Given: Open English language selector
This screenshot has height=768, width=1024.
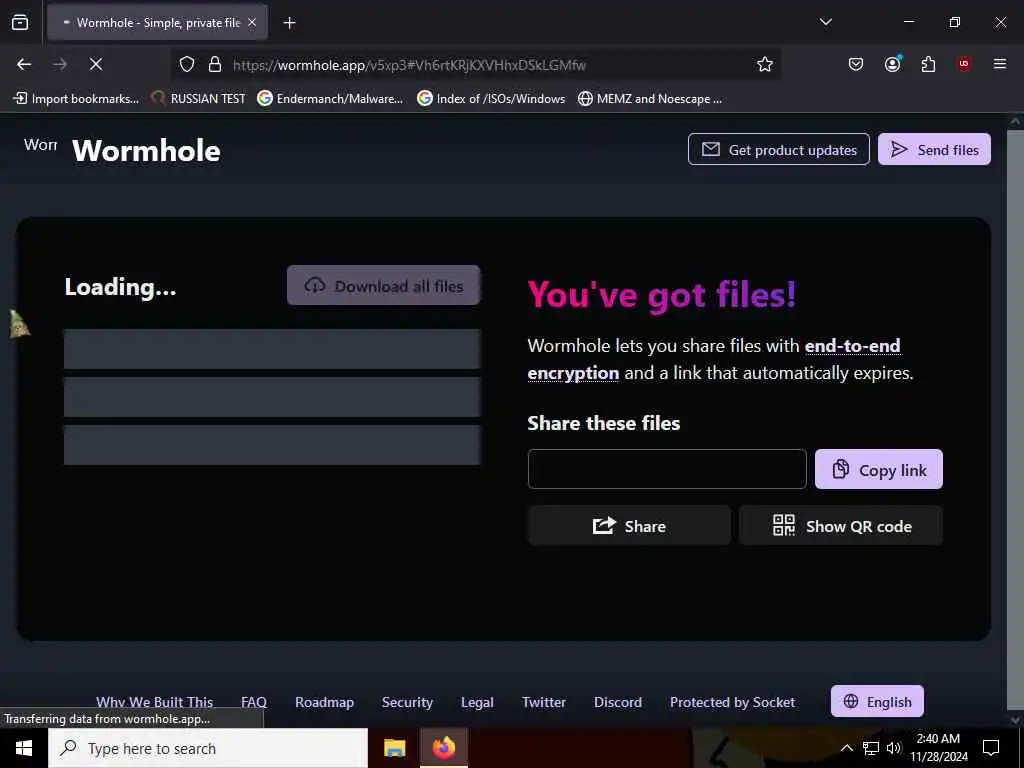Looking at the screenshot, I should pyautogui.click(x=877, y=701).
